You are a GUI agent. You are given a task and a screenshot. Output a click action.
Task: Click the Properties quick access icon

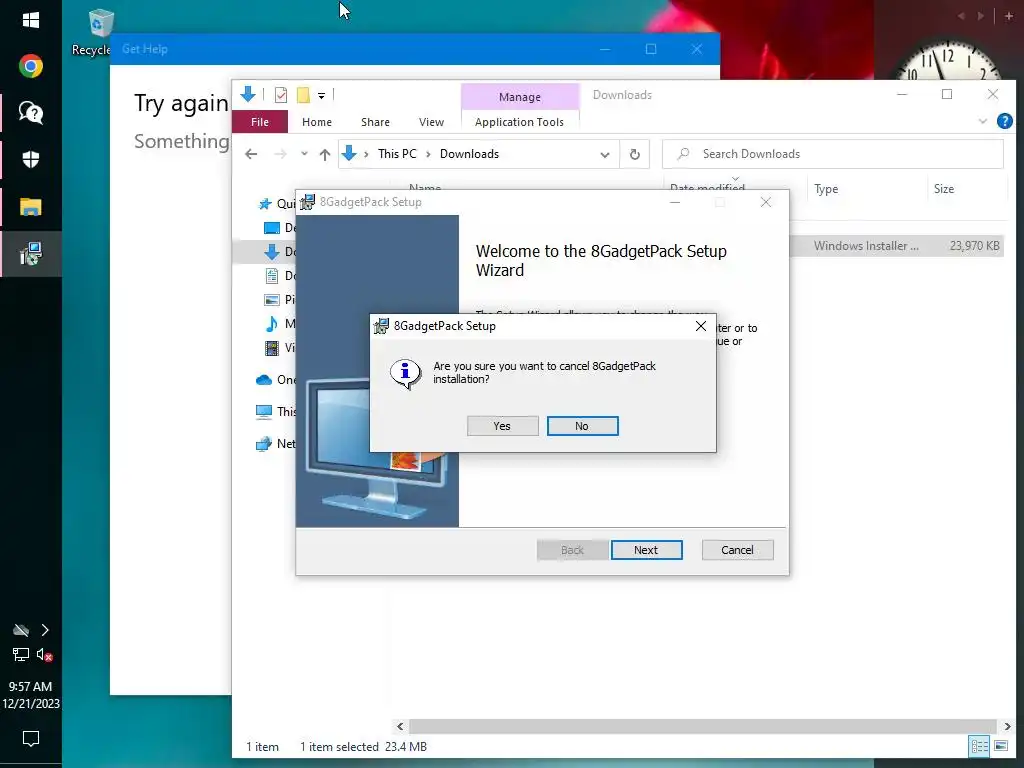click(281, 95)
